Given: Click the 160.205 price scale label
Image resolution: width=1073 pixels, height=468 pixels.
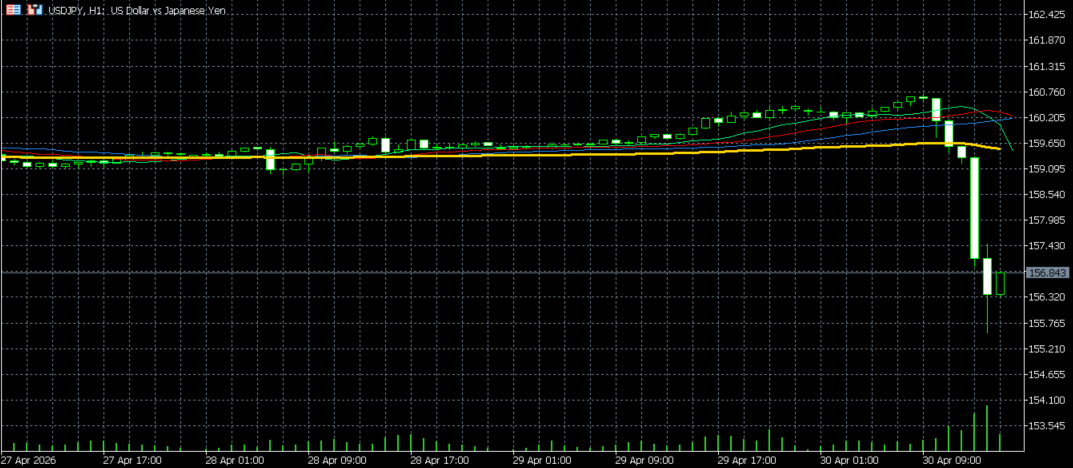Looking at the screenshot, I should (x=1048, y=118).
